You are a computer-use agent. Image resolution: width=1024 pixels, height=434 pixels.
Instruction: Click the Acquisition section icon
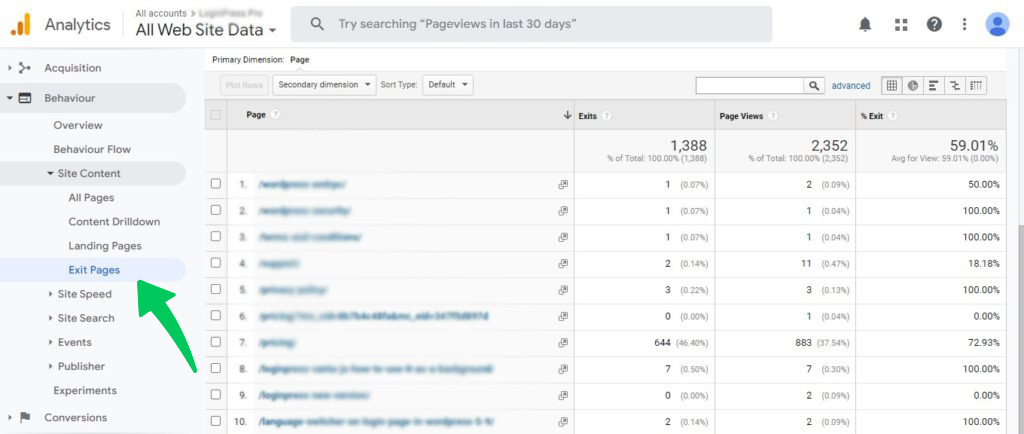click(25, 68)
